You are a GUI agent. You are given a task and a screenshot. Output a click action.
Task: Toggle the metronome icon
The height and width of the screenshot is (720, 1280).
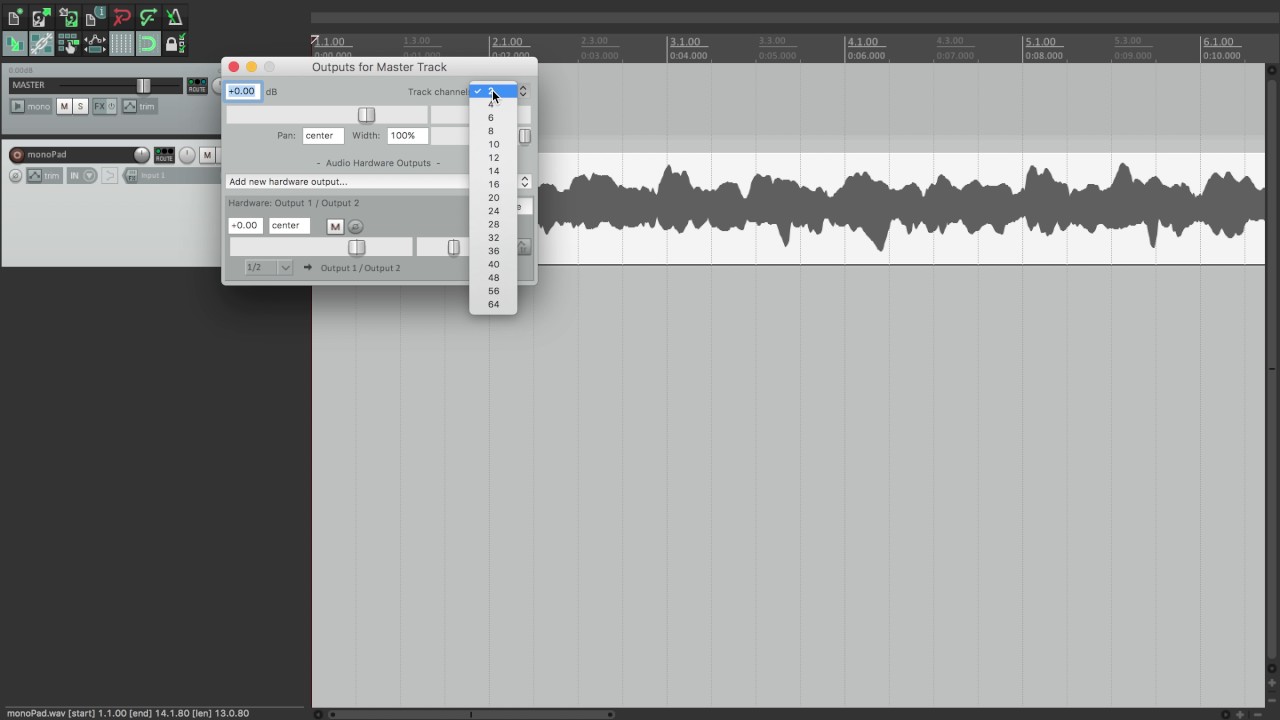tap(174, 18)
